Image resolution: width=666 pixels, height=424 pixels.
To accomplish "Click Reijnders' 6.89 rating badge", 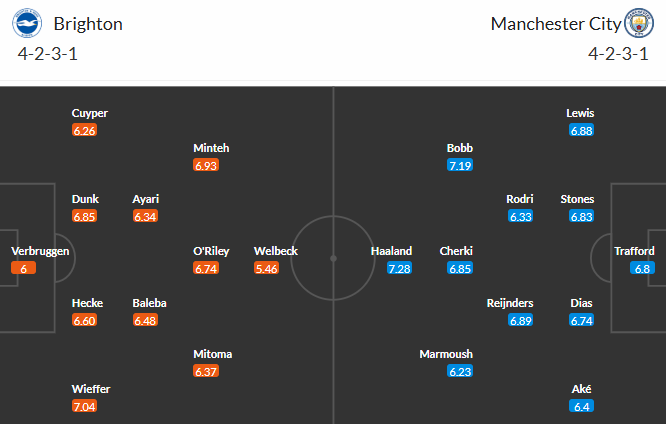I will point(520,320).
